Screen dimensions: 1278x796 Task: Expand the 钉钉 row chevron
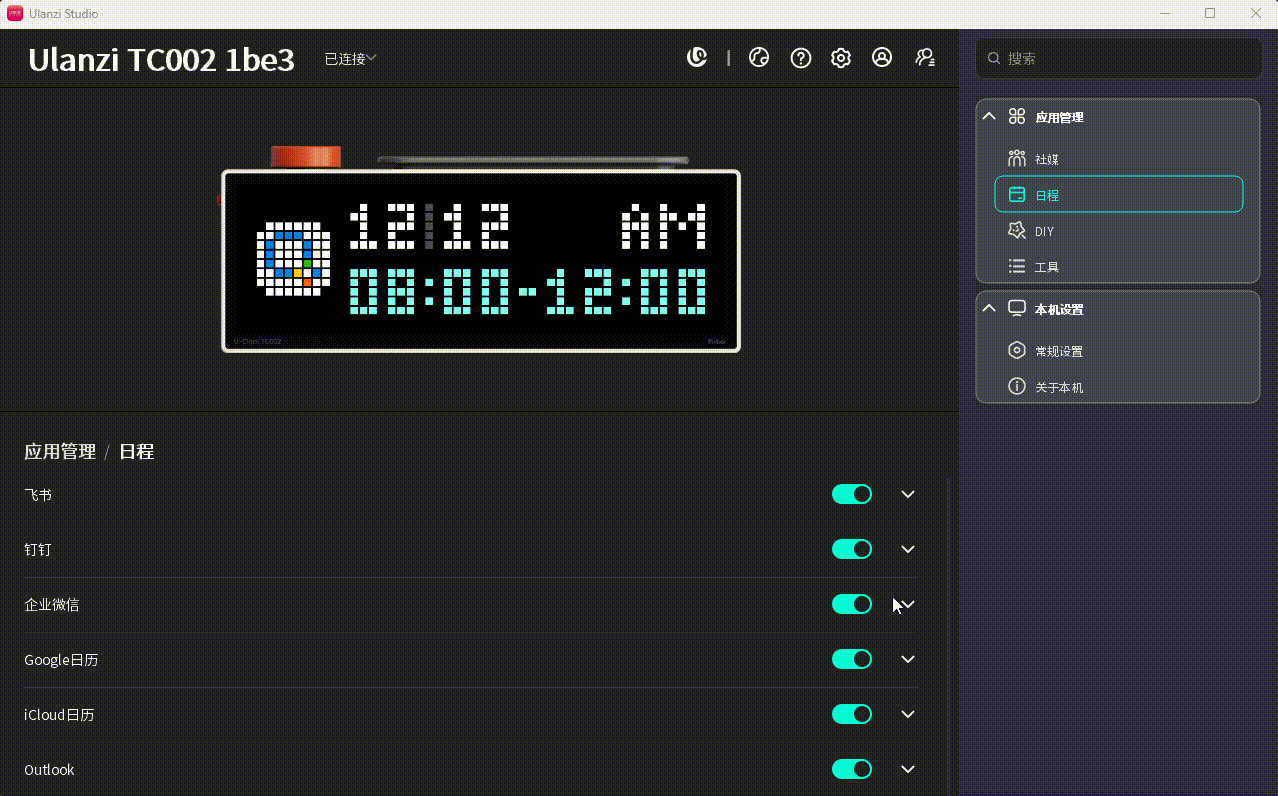click(908, 549)
